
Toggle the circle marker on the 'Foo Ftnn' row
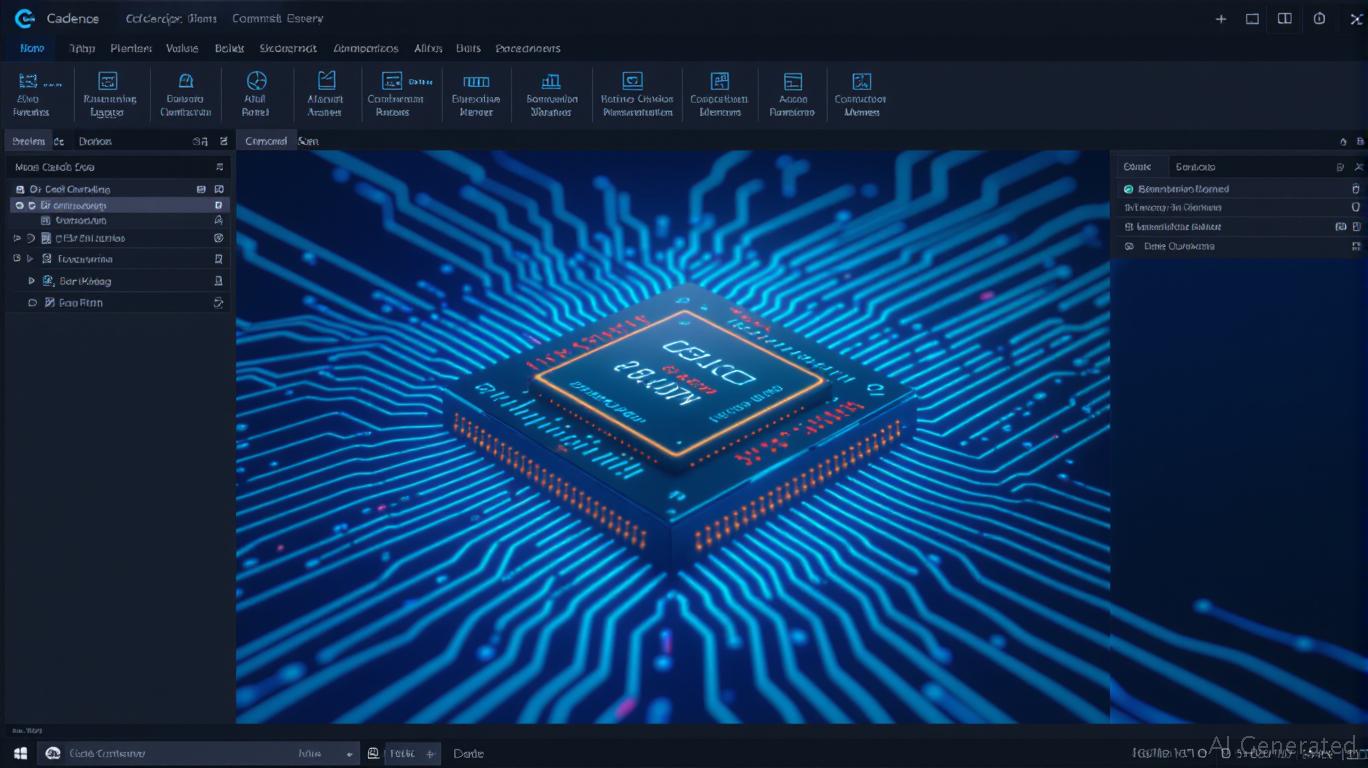32,302
